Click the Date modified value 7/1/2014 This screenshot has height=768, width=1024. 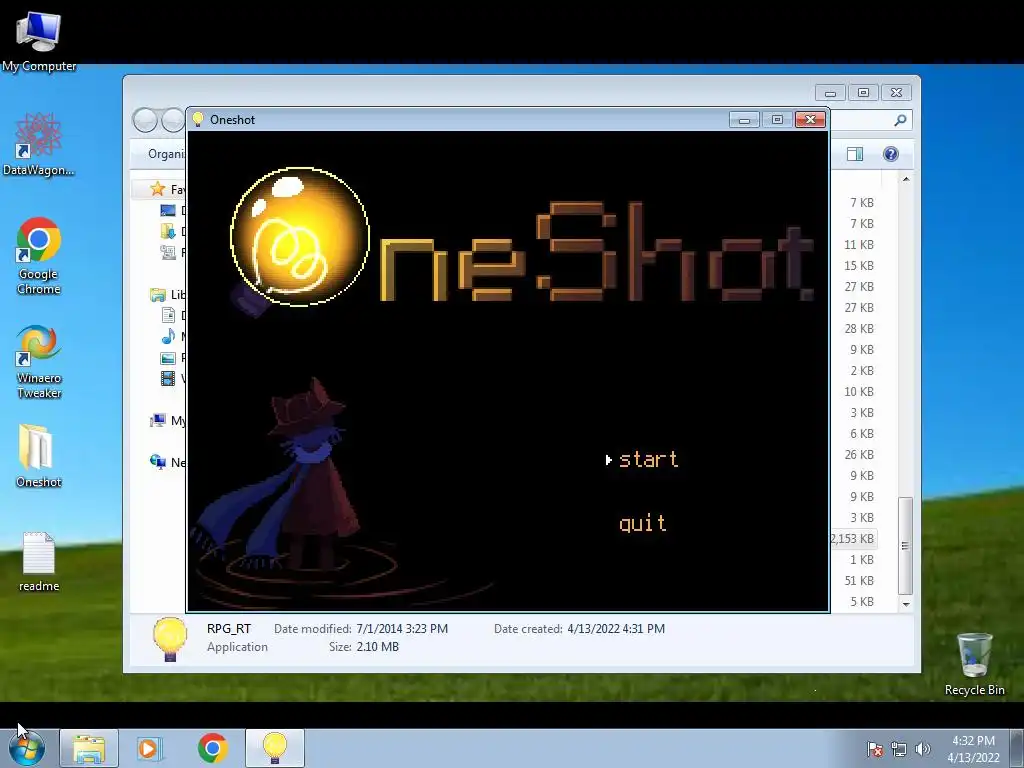point(402,629)
